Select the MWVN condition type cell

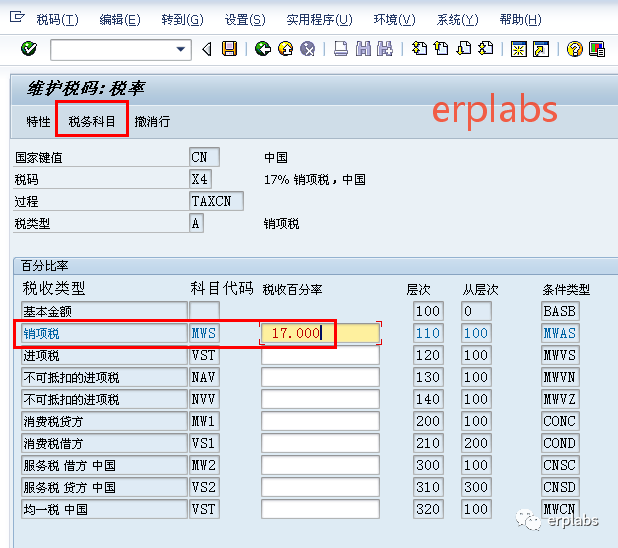[x=560, y=377]
